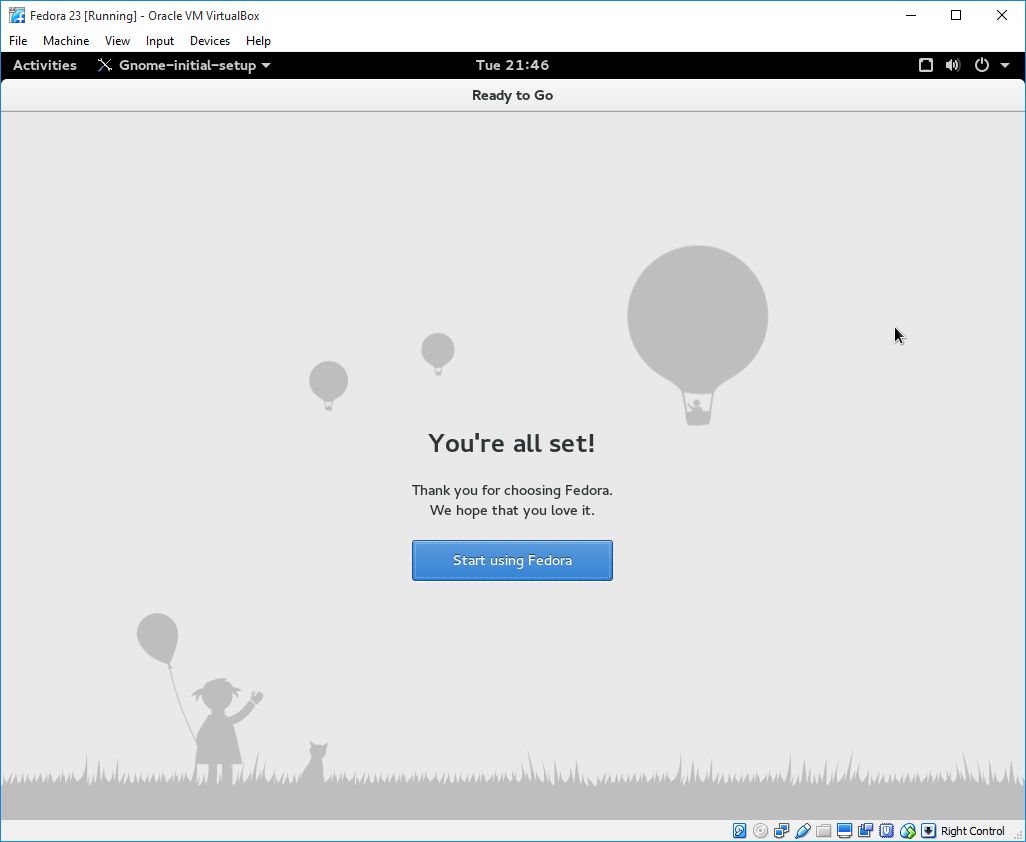Maximize the VirtualBox window
1026x842 pixels.
pos(956,15)
